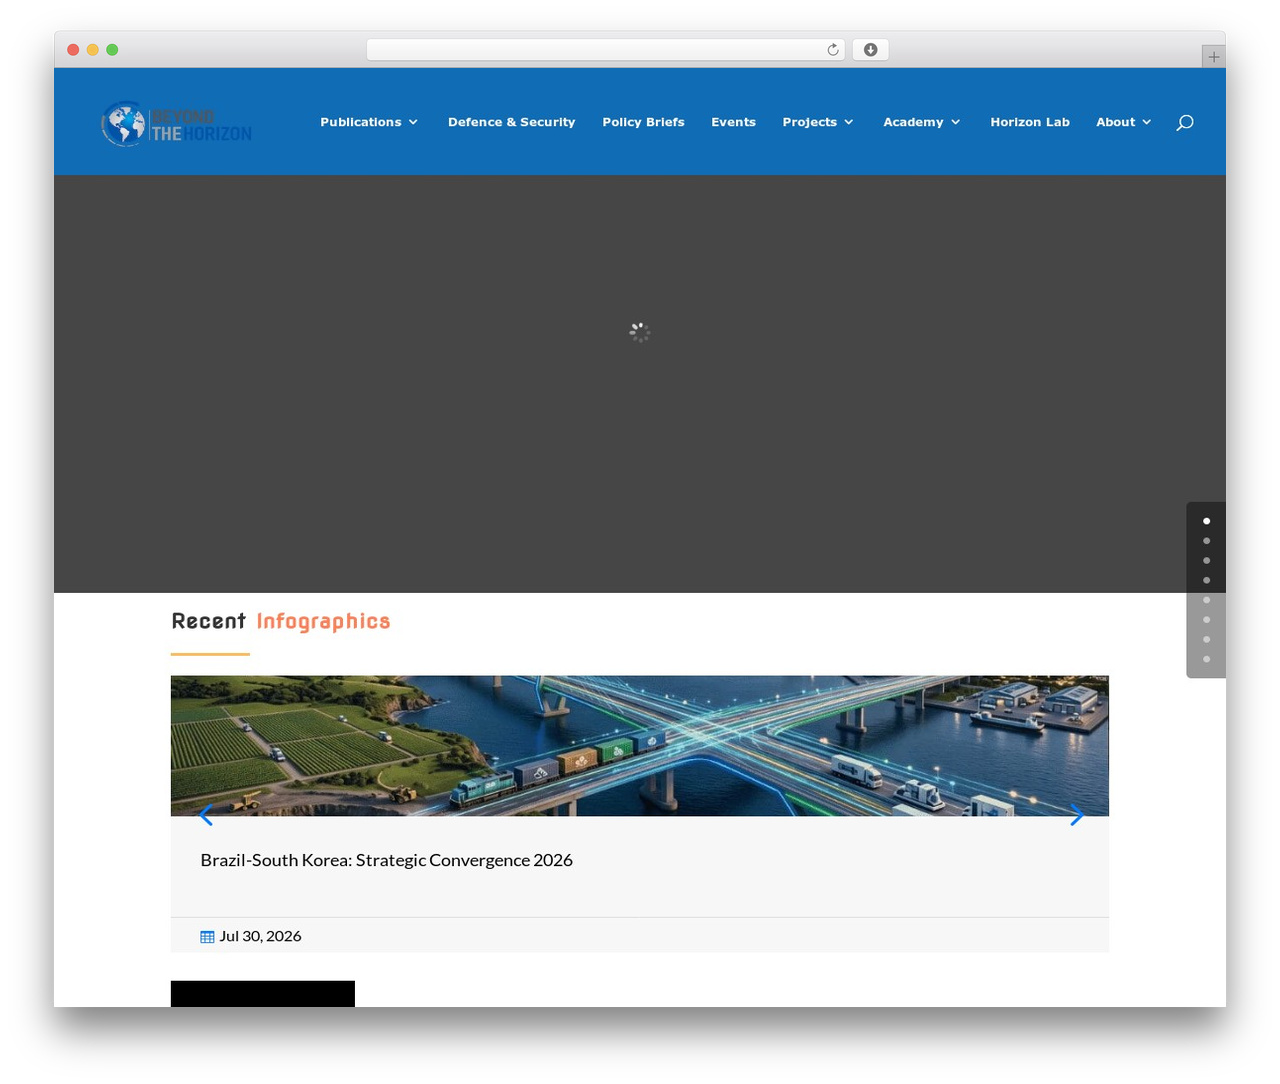This screenshot has width=1280, height=1084.
Task: Select the sixth section navigation dot
Action: pyautogui.click(x=1206, y=620)
